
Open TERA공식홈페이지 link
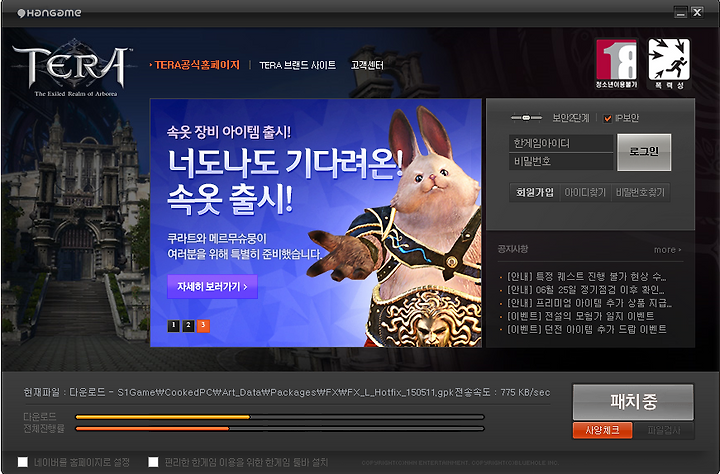pos(195,65)
